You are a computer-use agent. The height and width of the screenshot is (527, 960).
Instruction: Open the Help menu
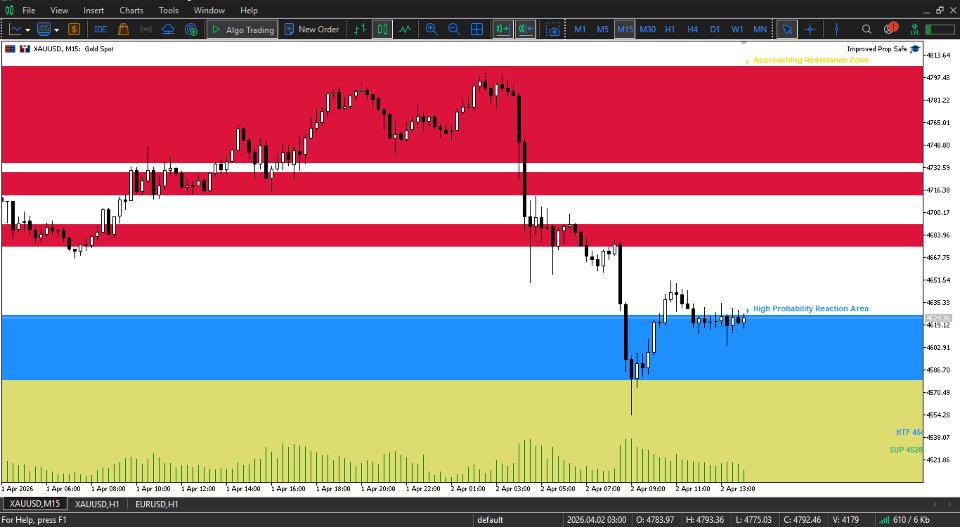click(249, 10)
